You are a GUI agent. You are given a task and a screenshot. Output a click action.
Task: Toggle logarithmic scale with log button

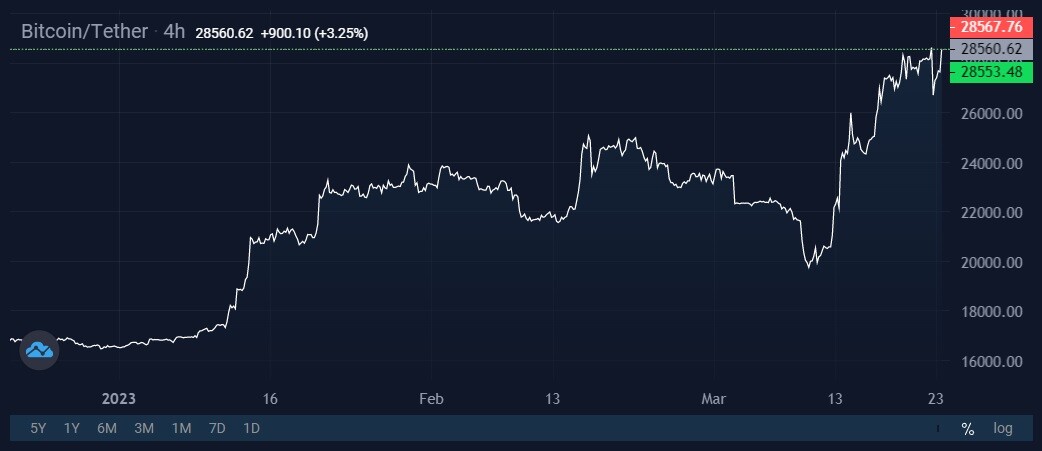[x=1003, y=428]
